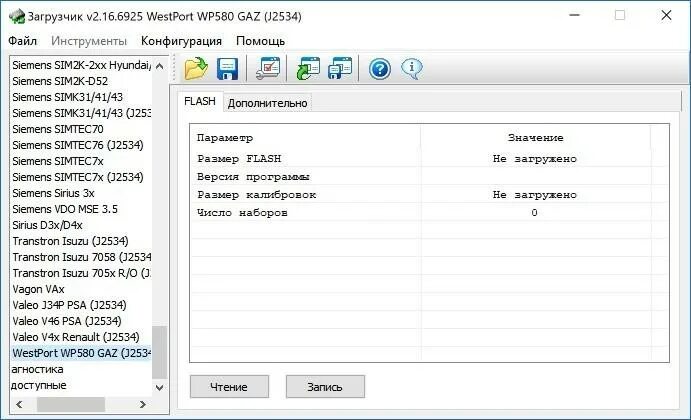The width and height of the screenshot is (691, 420).
Task: Click the Версия программы row label
Action: coord(253,177)
